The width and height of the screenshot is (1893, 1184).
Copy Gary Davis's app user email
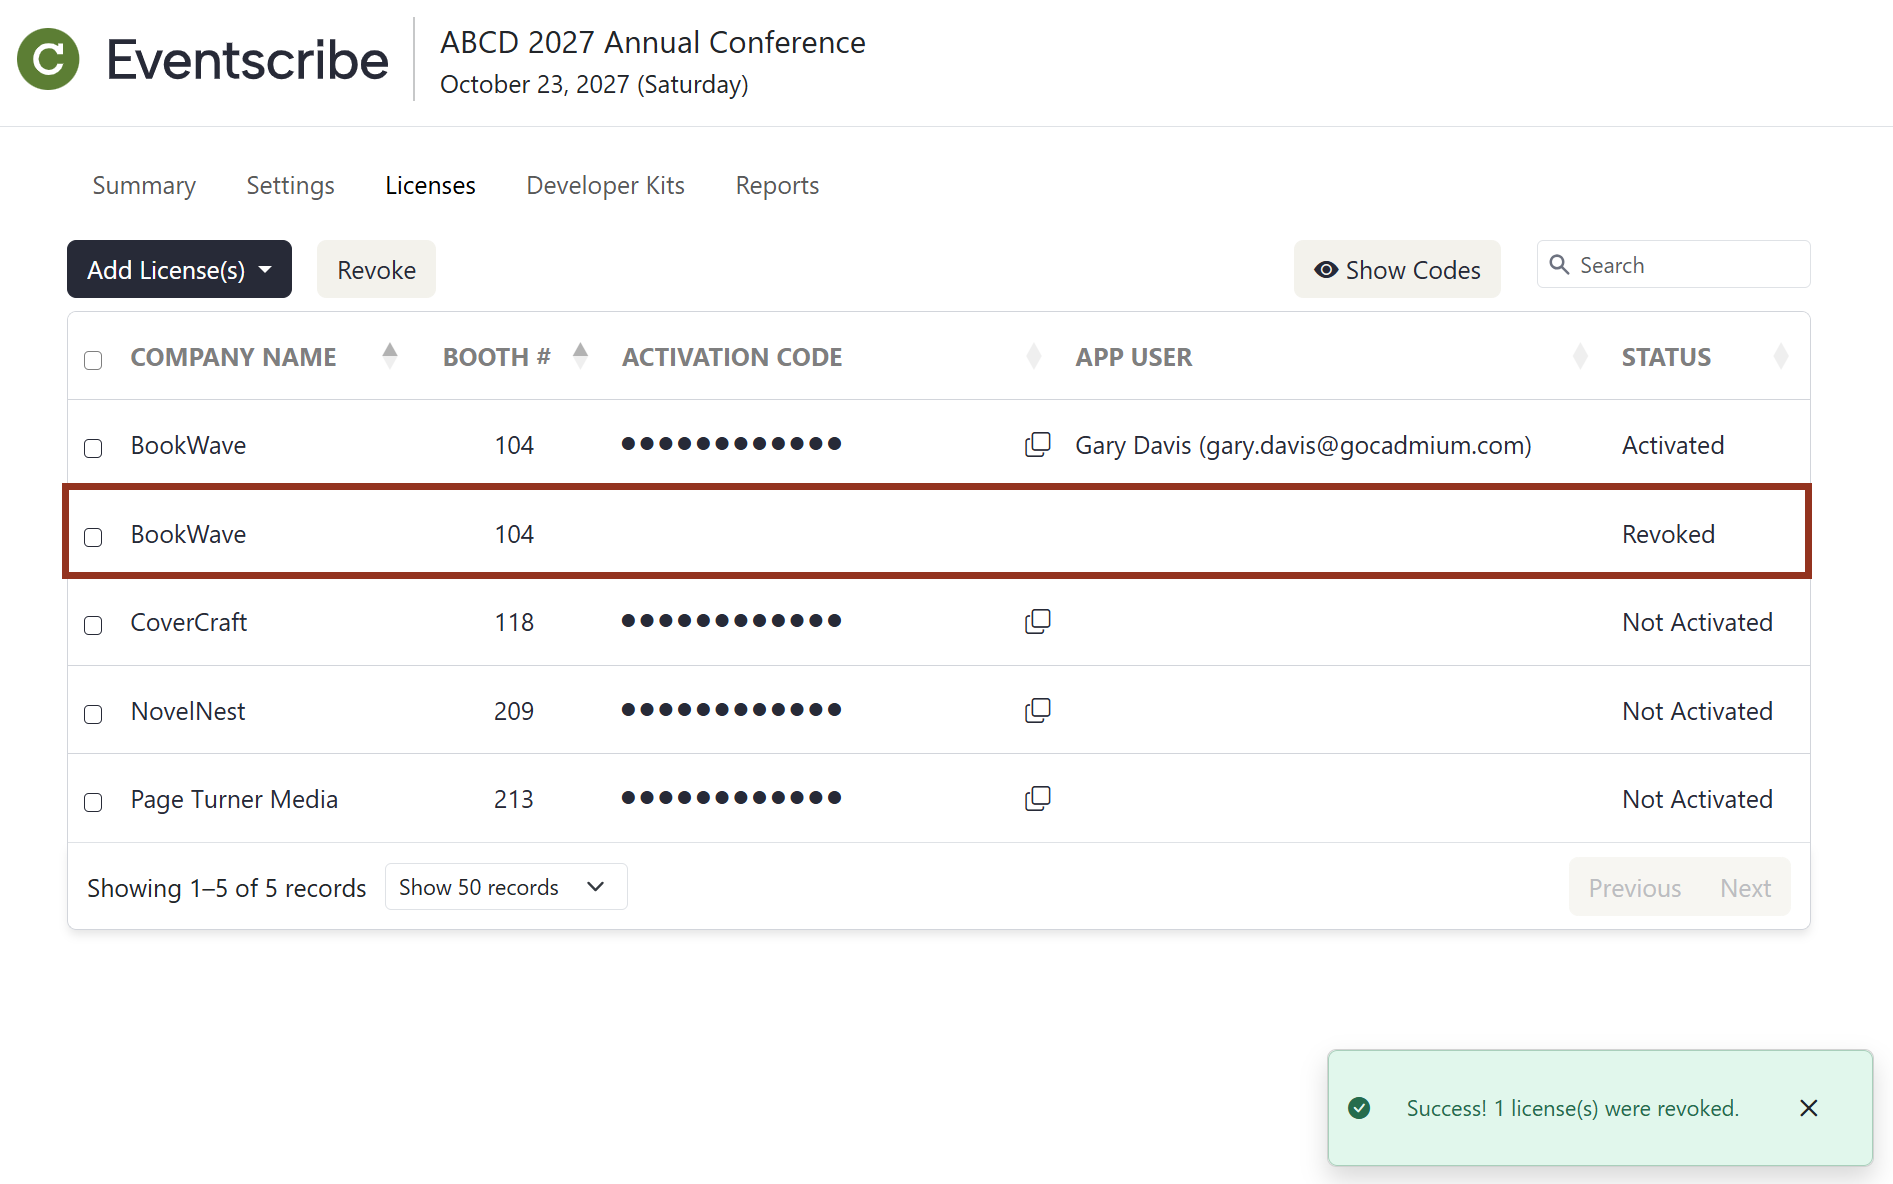point(1038,444)
